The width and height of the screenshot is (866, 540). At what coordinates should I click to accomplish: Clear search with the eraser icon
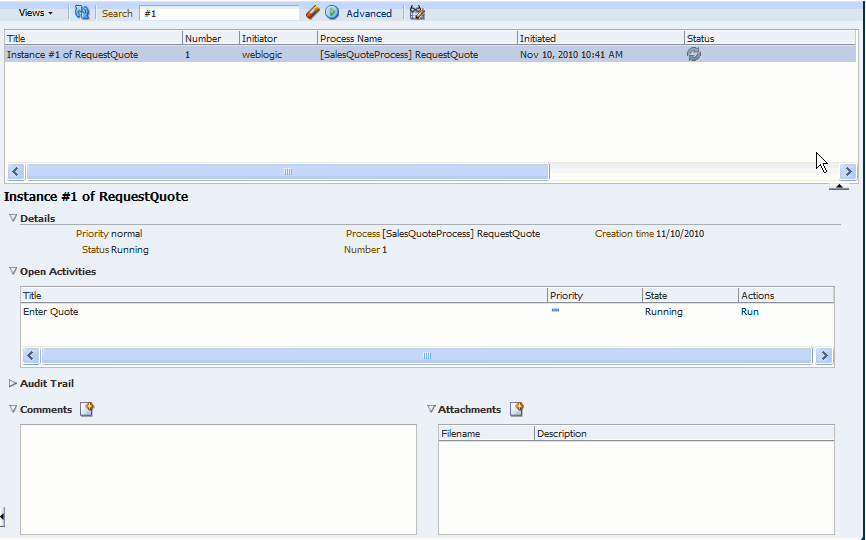point(313,12)
